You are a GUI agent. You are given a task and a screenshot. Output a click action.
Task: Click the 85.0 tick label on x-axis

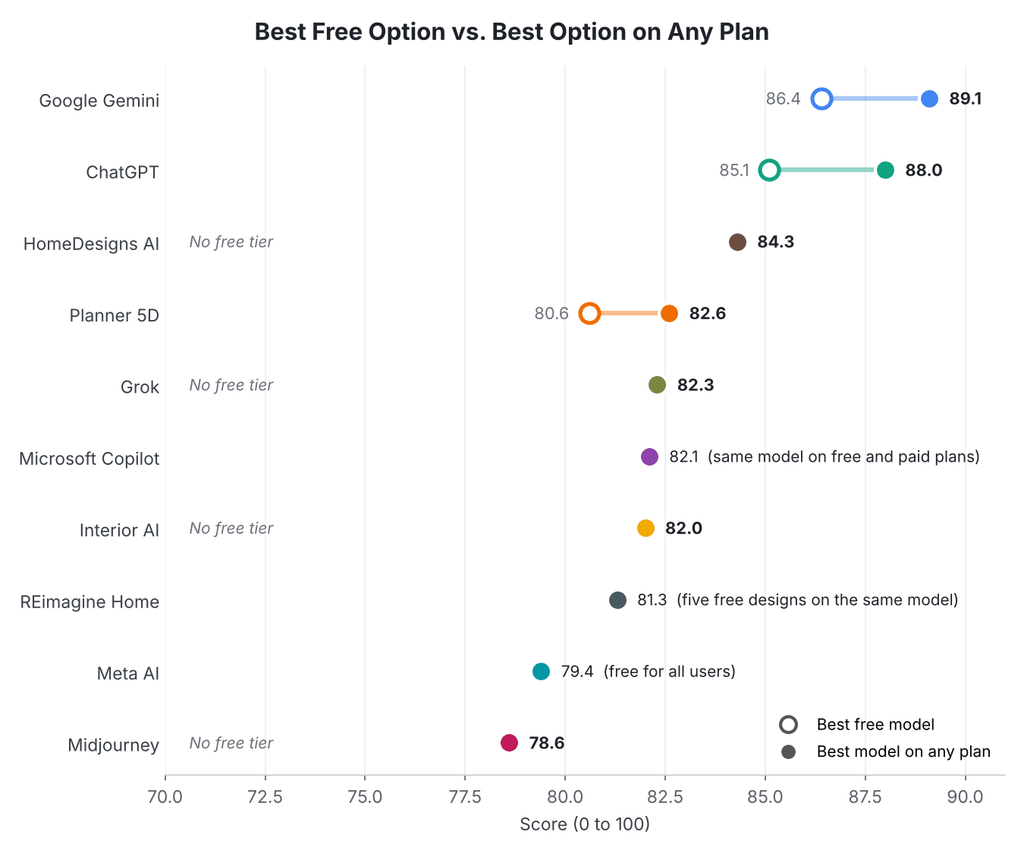point(765,797)
